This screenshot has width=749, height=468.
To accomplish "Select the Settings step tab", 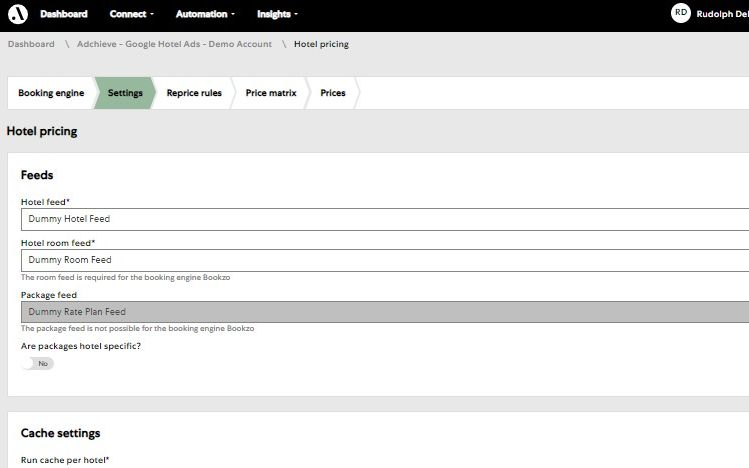I will (x=125, y=93).
